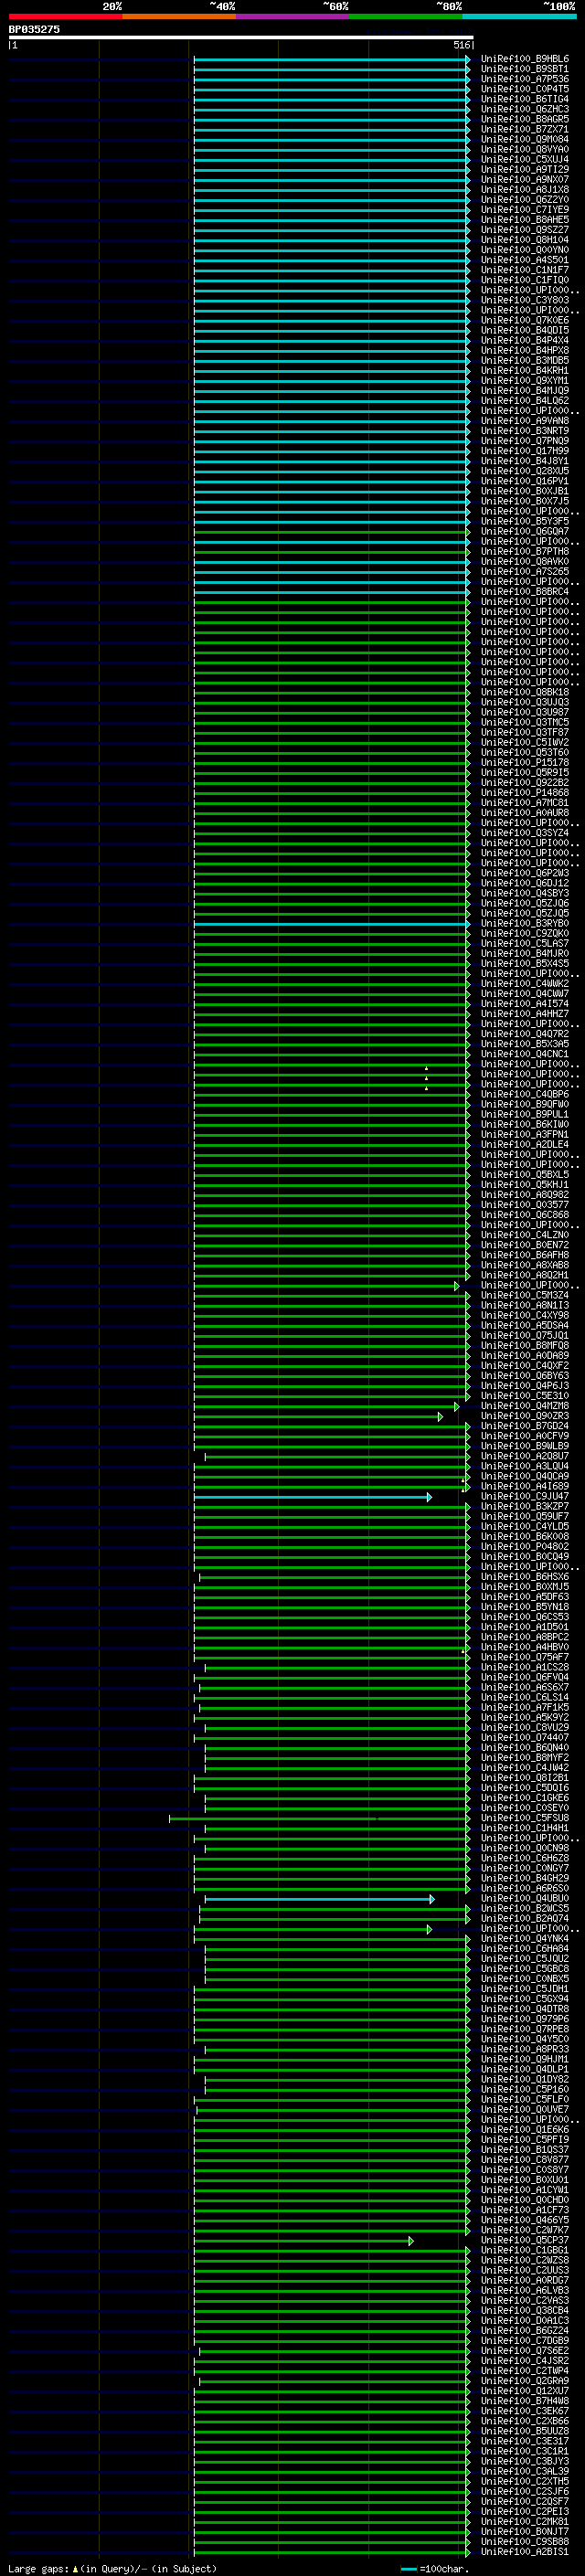Select the UniRef100_A9TI29 label

pyautogui.click(x=525, y=169)
